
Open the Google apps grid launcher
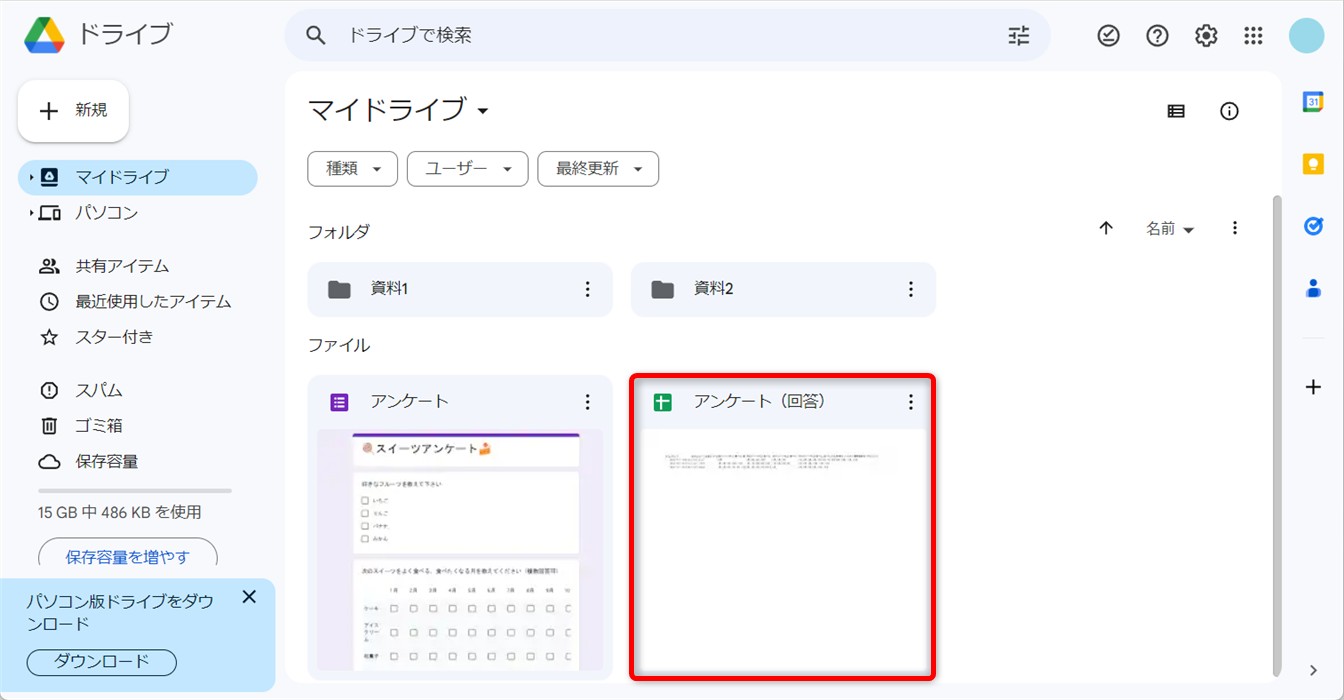(x=1253, y=36)
